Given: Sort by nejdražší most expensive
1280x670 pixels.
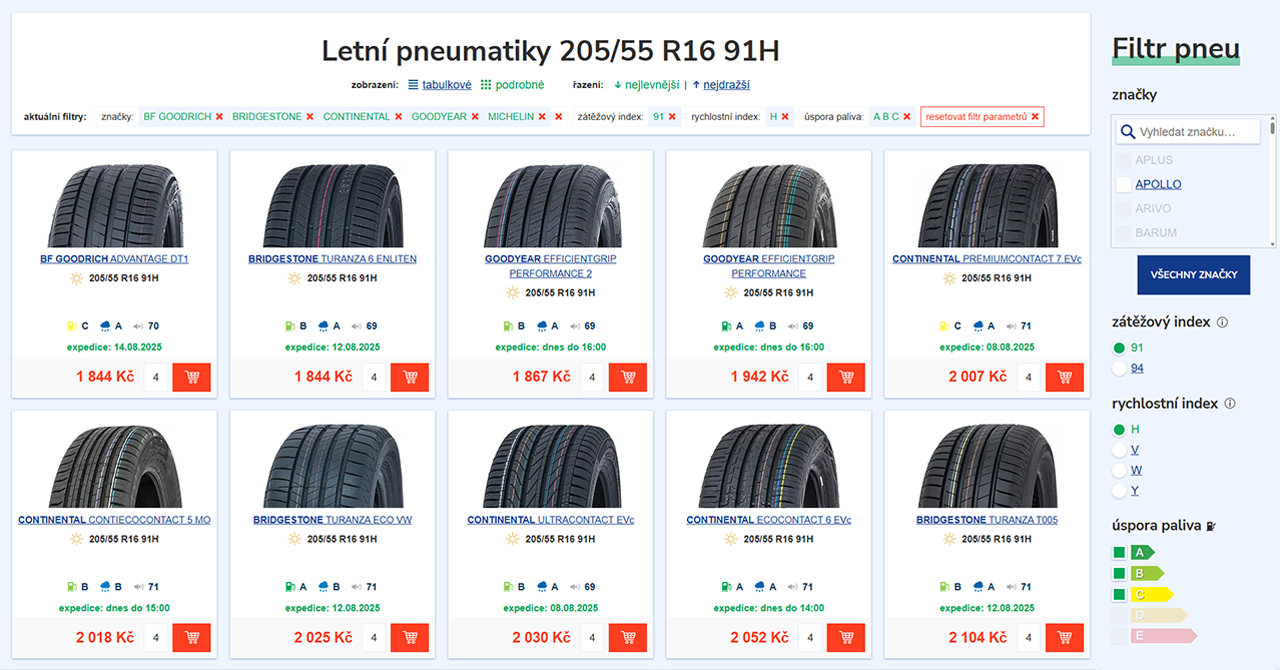Looking at the screenshot, I should [726, 85].
